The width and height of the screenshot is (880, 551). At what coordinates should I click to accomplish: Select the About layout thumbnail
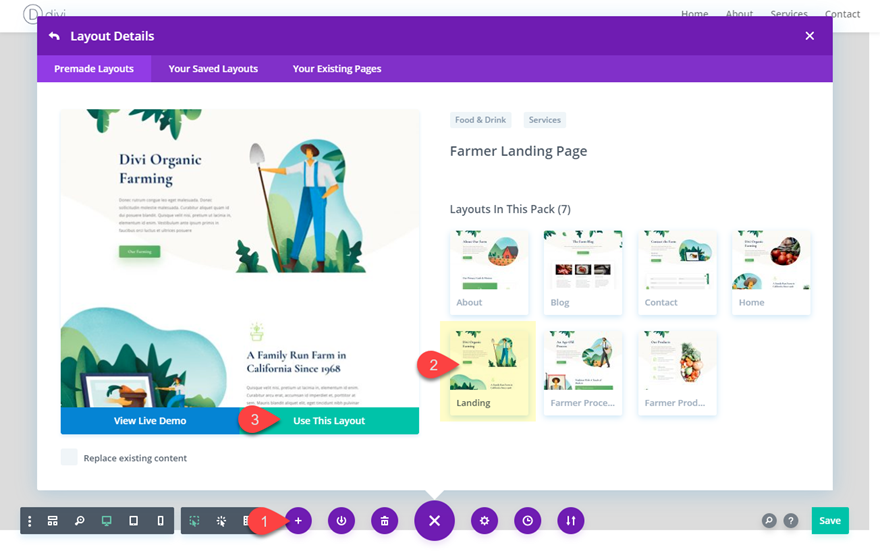[489, 272]
